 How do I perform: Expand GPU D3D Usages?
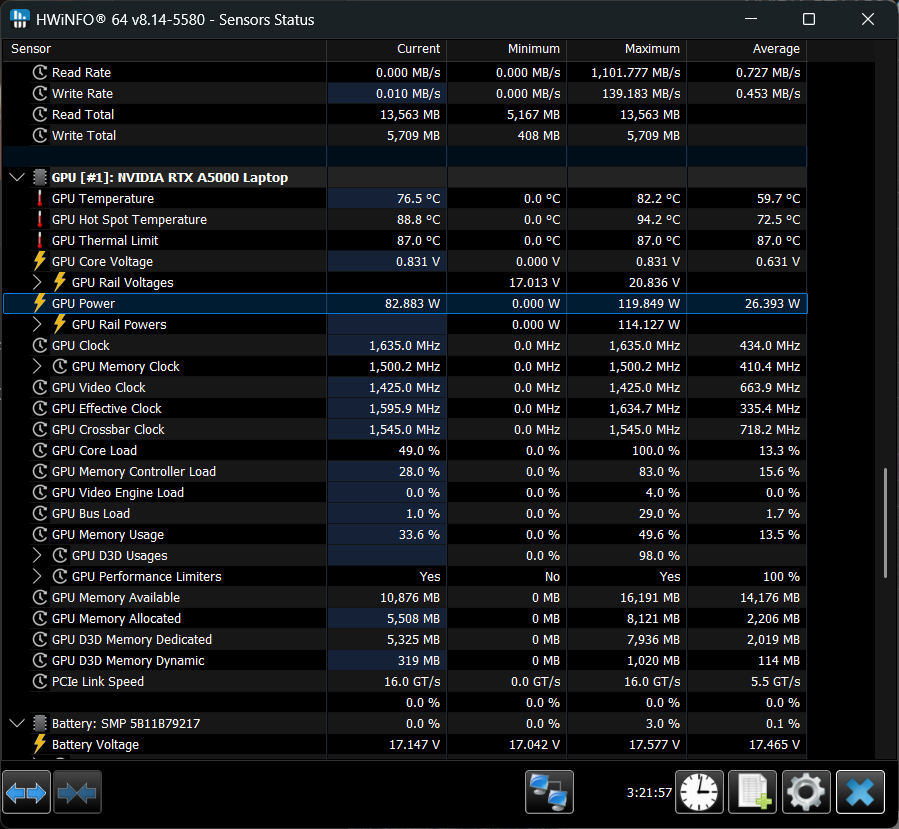point(37,555)
